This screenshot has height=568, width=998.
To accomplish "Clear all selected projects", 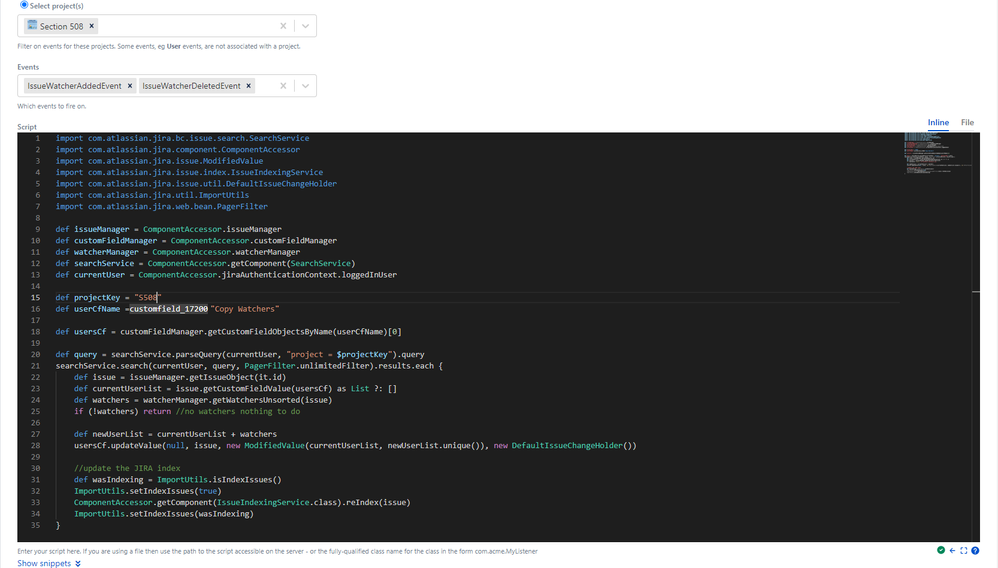I will [283, 26].
